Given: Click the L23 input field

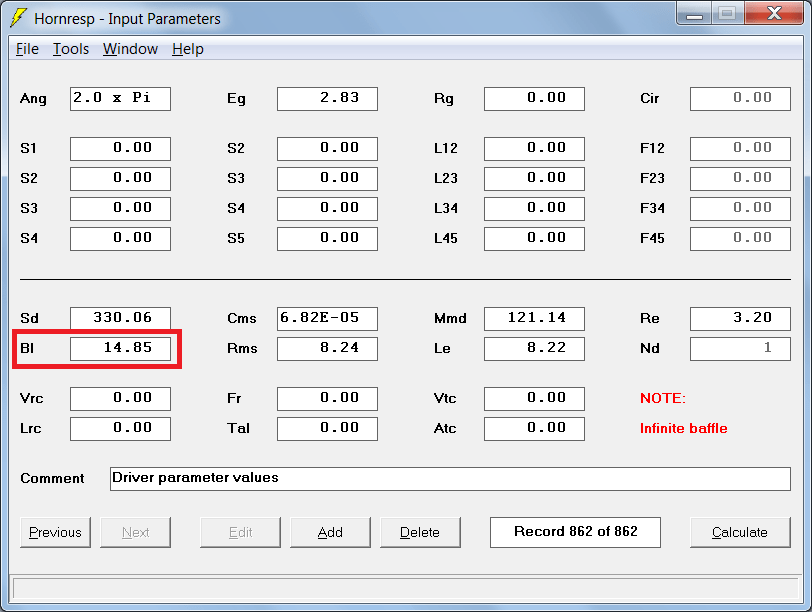Looking at the screenshot, I should click(x=534, y=179).
